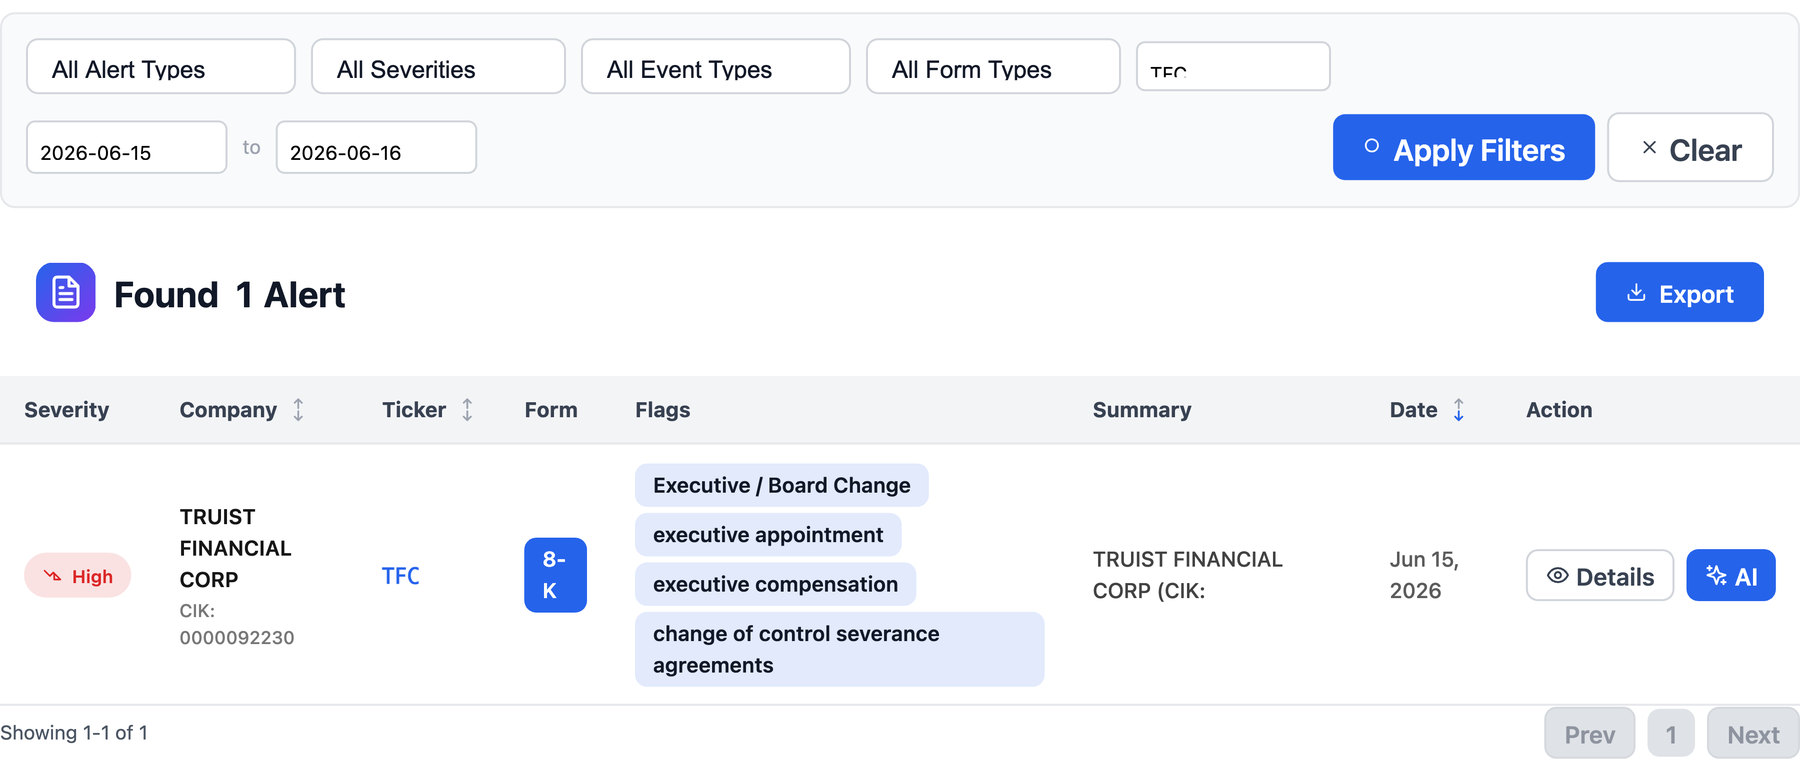Open the All Alert Types dropdown
The height and width of the screenshot is (760, 1800).
[160, 67]
